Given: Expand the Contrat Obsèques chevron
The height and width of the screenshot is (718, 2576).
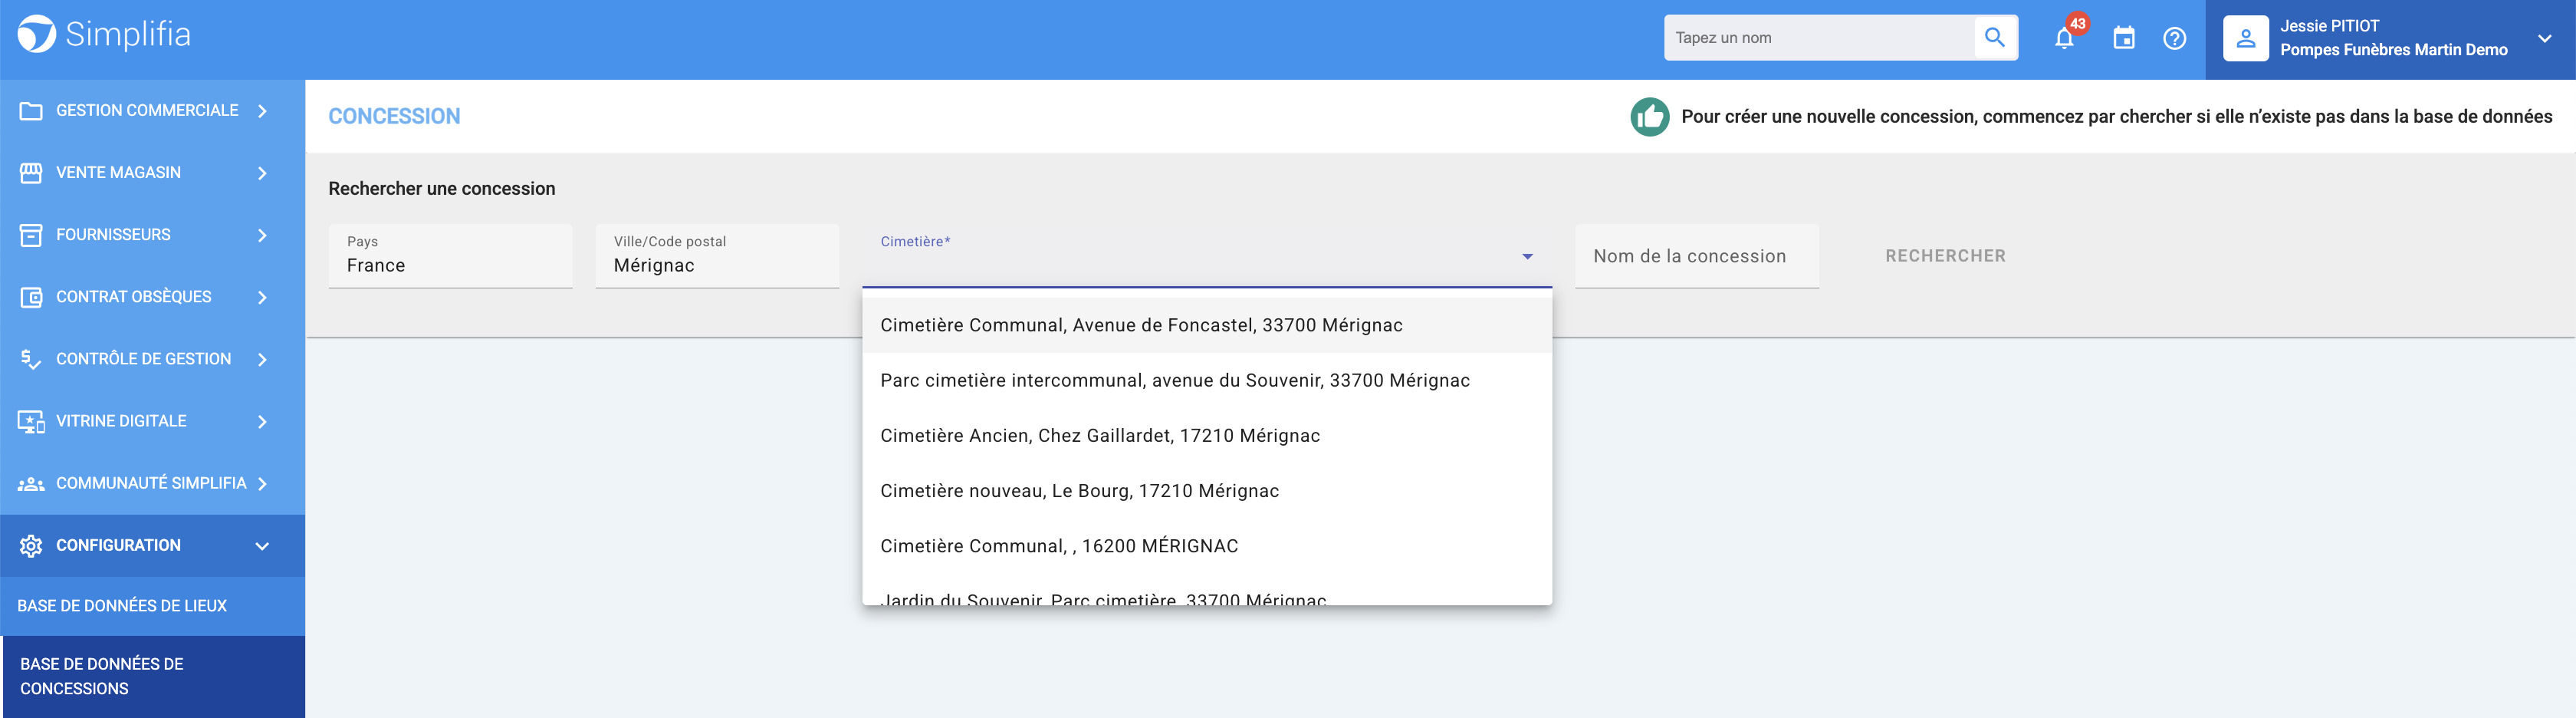Looking at the screenshot, I should (x=262, y=297).
